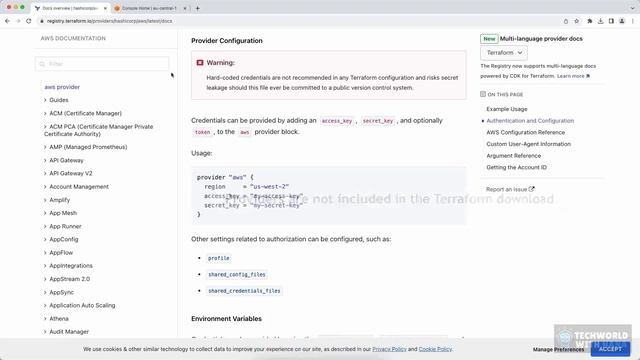The height and width of the screenshot is (360, 640).
Task: Expand the AppSync section
Action: (59, 292)
